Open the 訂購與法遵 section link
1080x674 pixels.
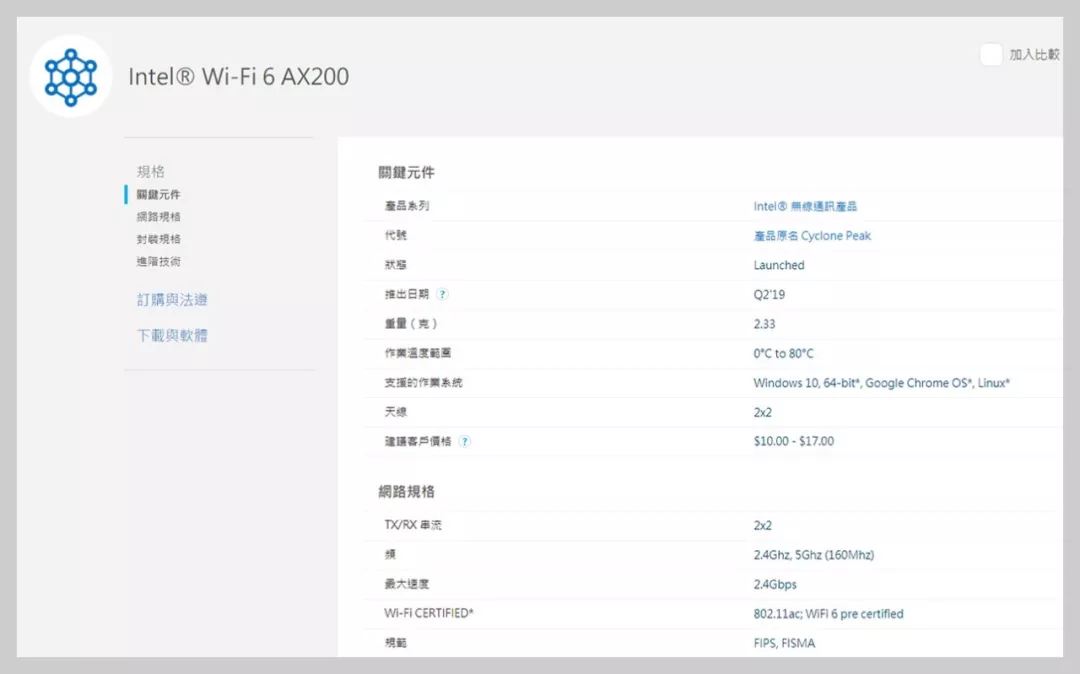172,299
